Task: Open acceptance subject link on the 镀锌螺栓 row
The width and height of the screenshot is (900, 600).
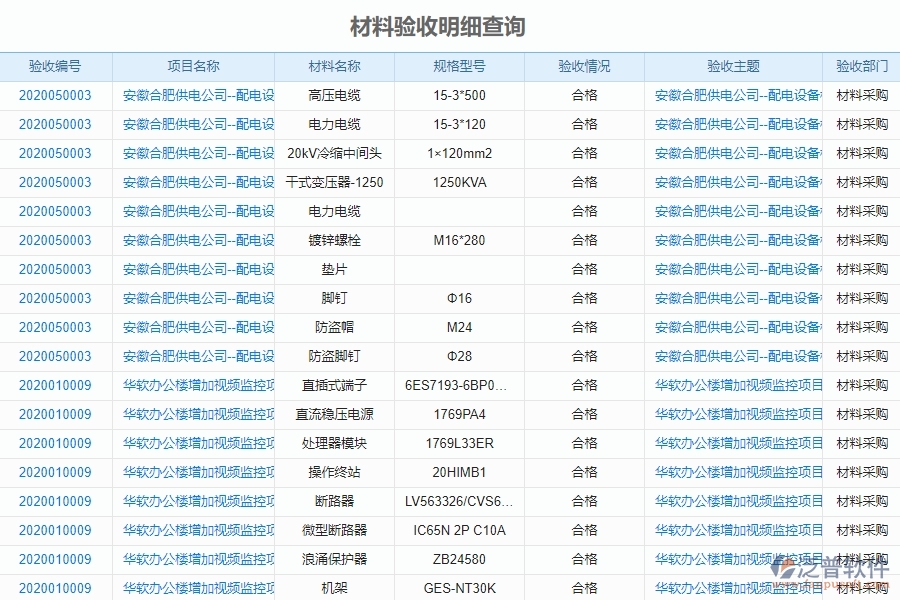Action: click(733, 240)
